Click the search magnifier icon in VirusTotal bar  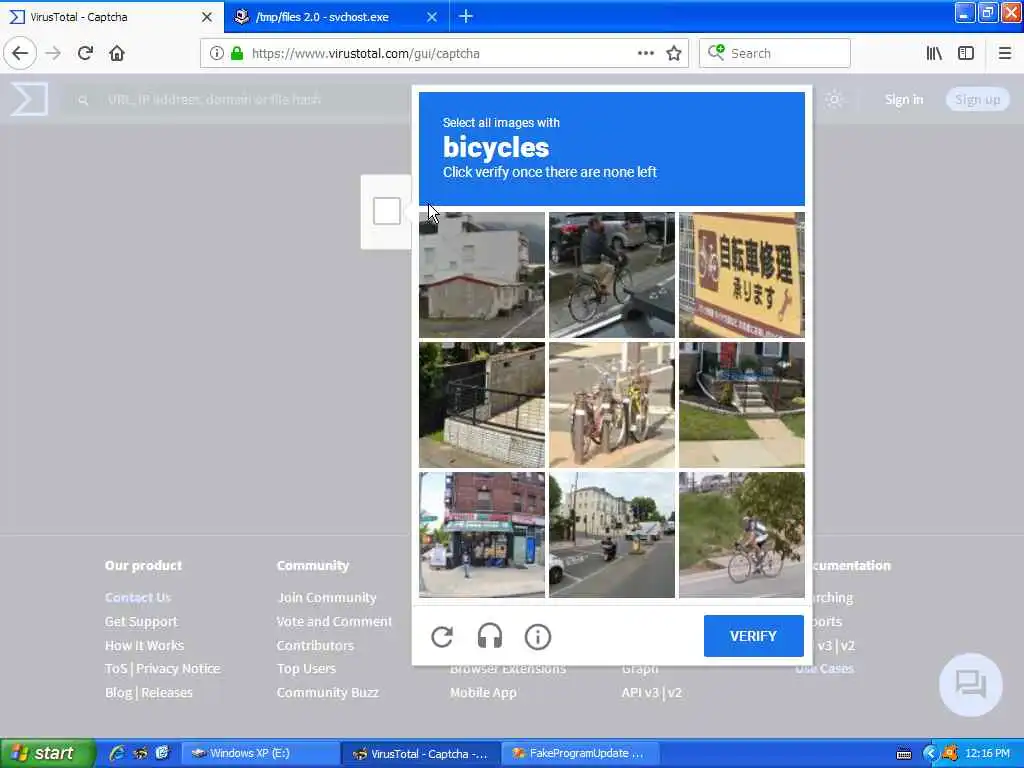(x=83, y=100)
